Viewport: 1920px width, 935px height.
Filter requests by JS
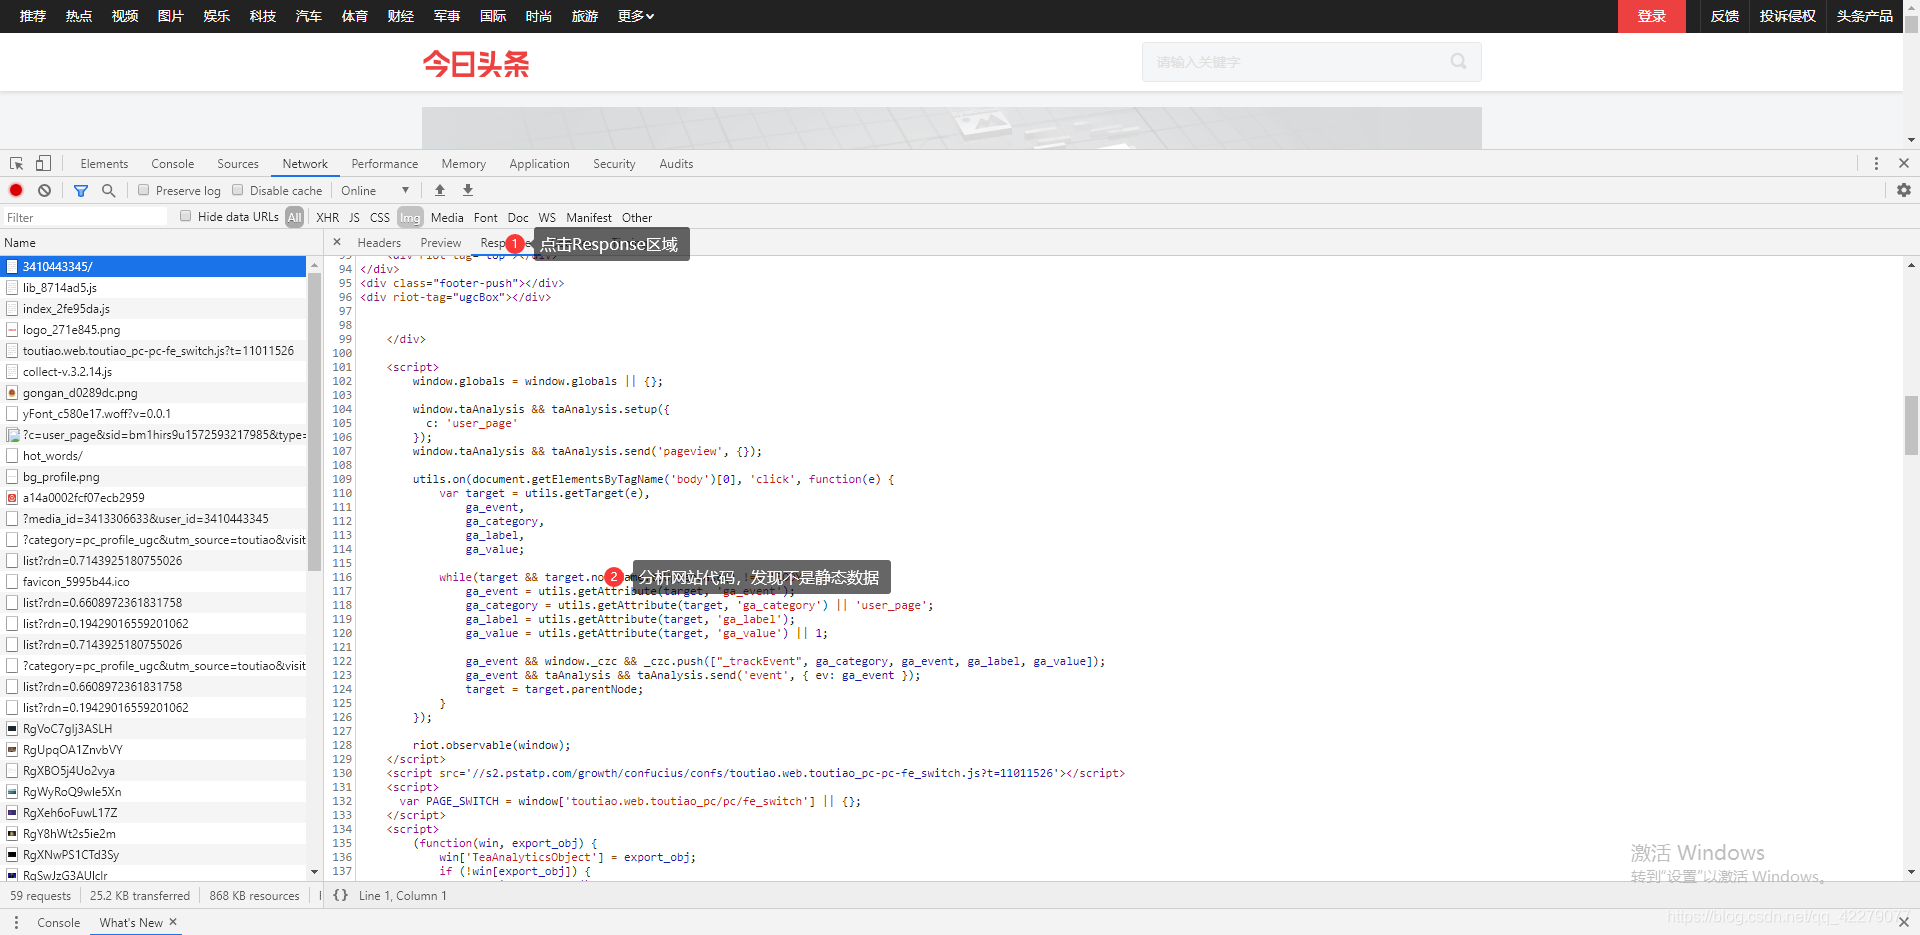(354, 217)
